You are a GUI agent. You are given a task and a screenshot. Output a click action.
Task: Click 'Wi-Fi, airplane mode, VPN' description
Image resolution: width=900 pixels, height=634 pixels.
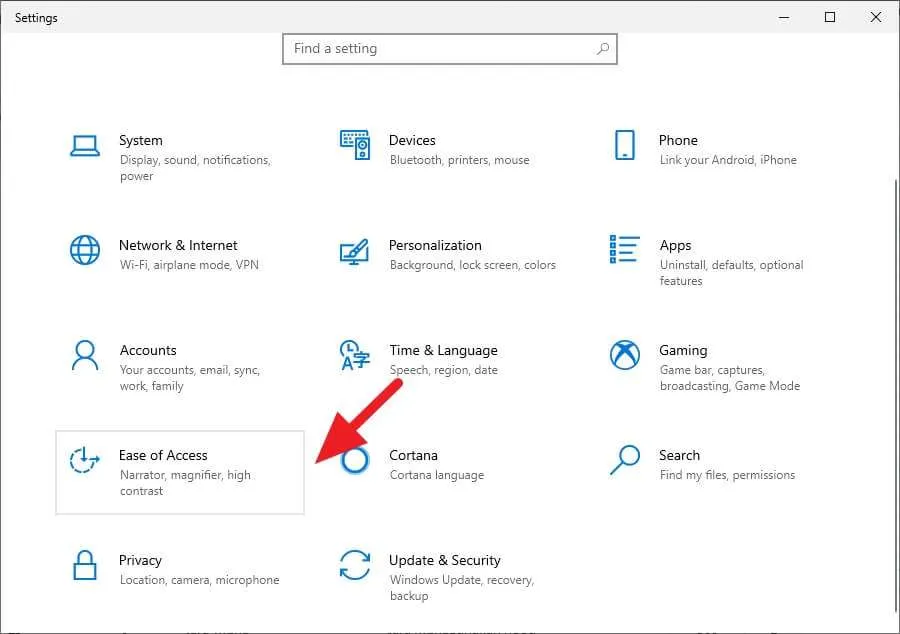point(189,265)
